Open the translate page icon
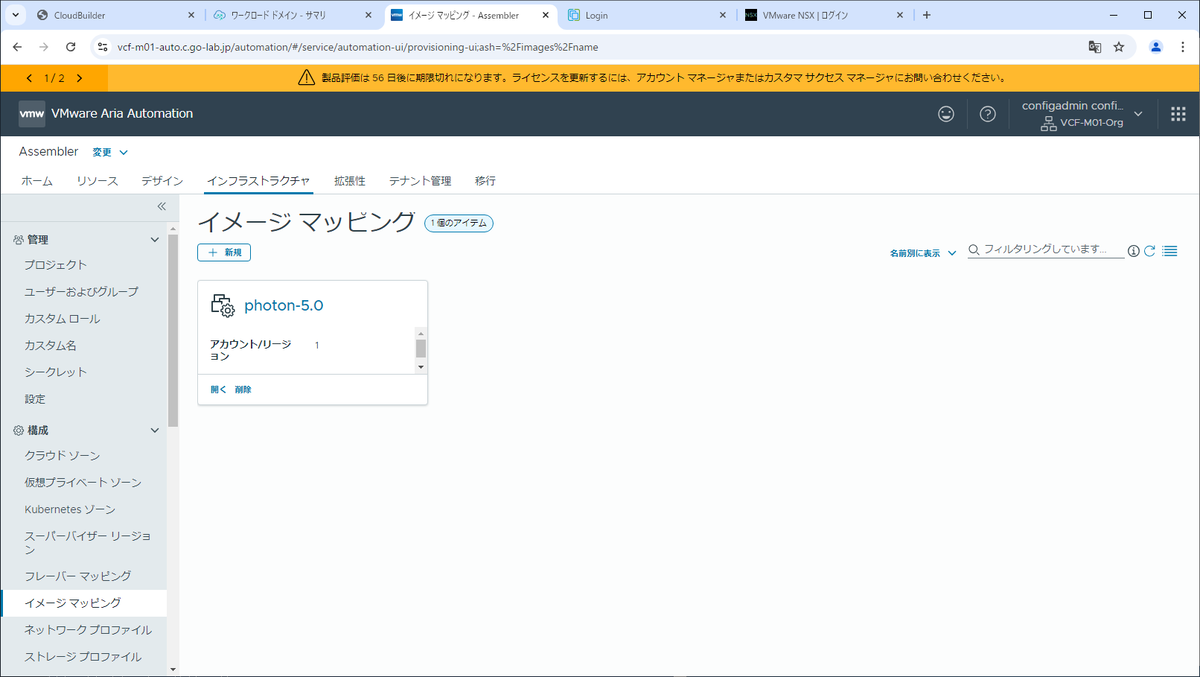Image resolution: width=1200 pixels, height=677 pixels. point(1095,47)
